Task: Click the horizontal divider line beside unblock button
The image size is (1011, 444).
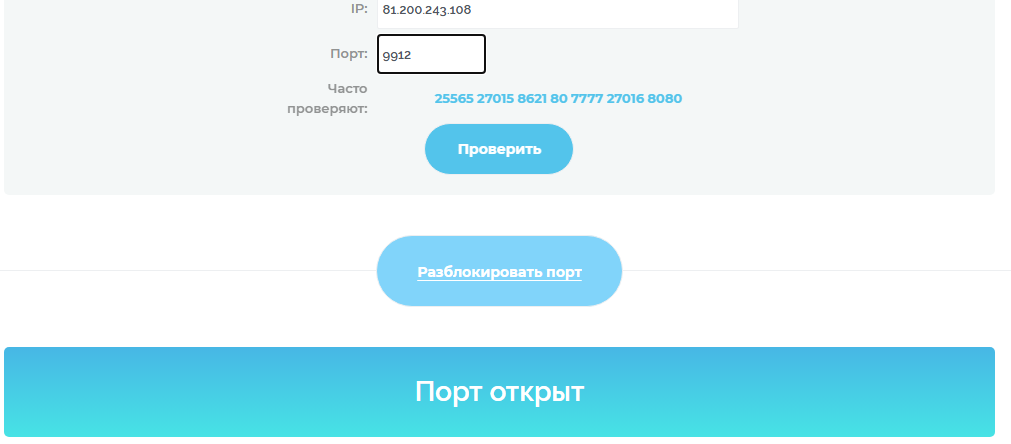Action: click(x=187, y=271)
